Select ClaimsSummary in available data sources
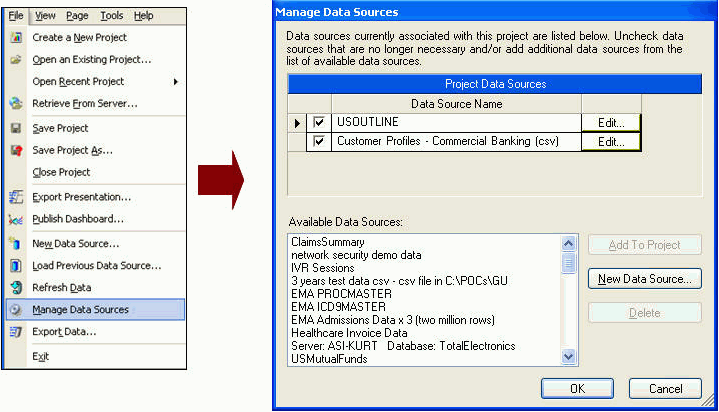The image size is (719, 412). [x=327, y=242]
